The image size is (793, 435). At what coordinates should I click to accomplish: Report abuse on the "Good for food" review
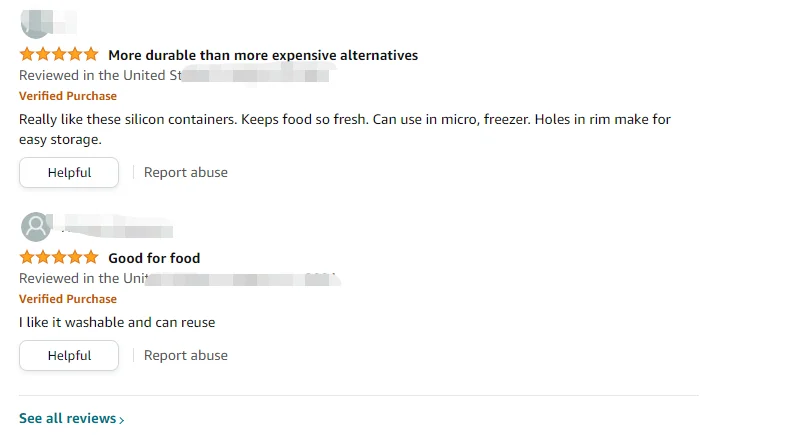pyautogui.click(x=186, y=355)
